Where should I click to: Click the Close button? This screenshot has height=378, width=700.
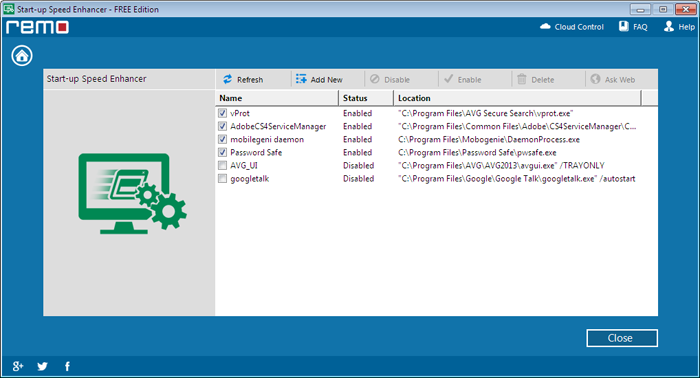622,338
